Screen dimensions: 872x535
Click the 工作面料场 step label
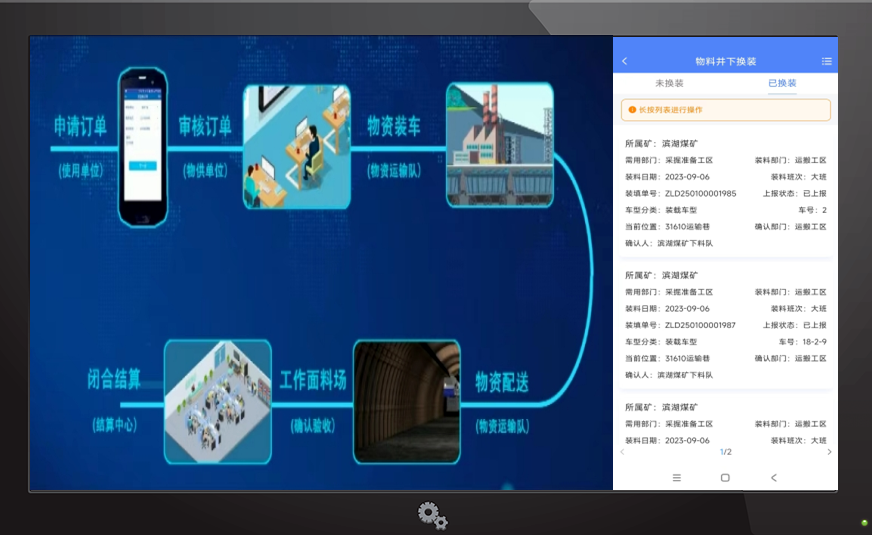click(x=313, y=380)
